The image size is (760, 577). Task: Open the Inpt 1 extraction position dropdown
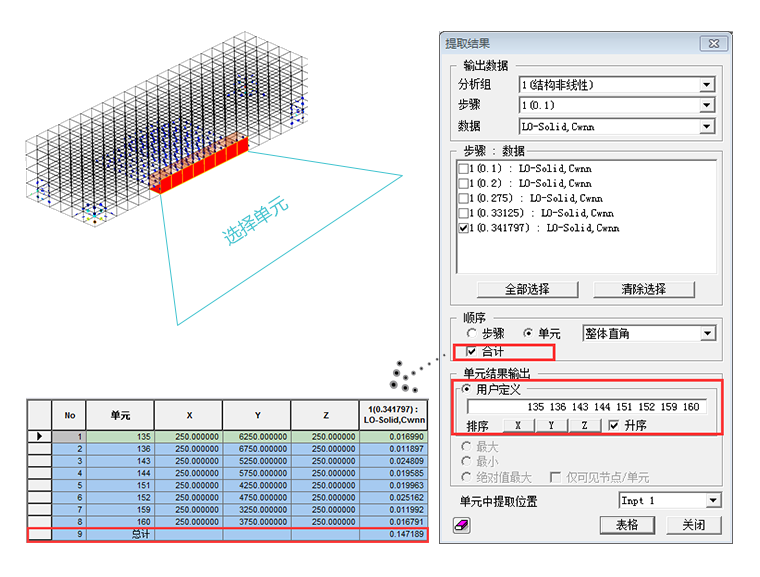tap(712, 500)
